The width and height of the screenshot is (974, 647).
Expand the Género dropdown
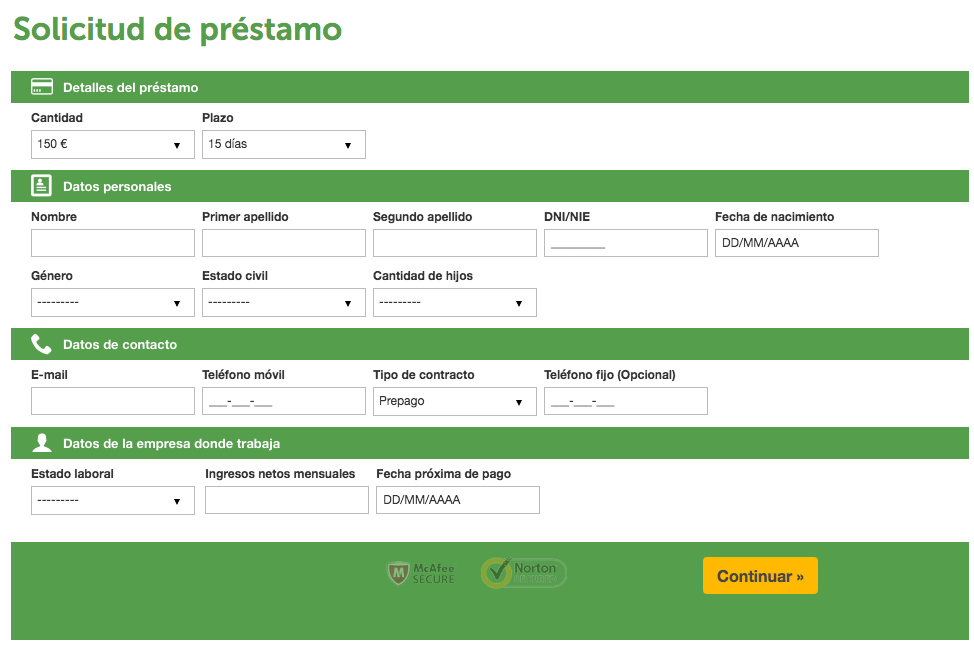(112, 302)
